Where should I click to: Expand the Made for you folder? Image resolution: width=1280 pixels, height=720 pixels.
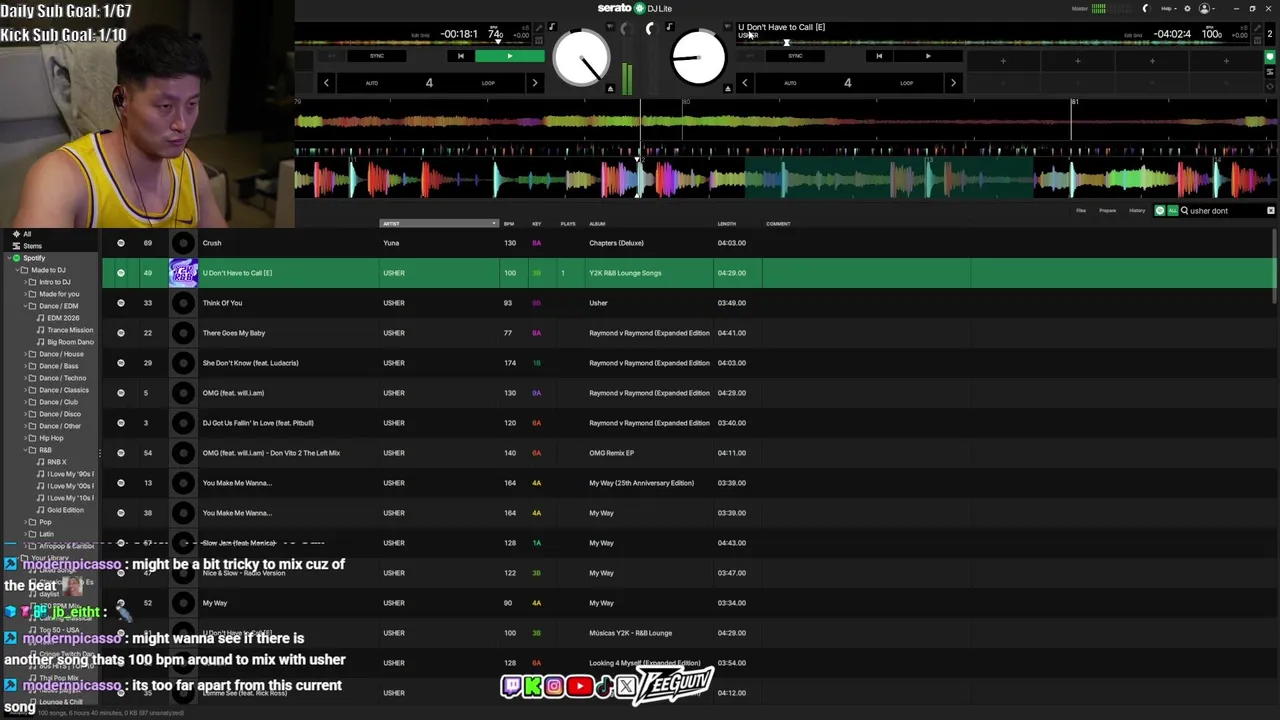[x=25, y=294]
